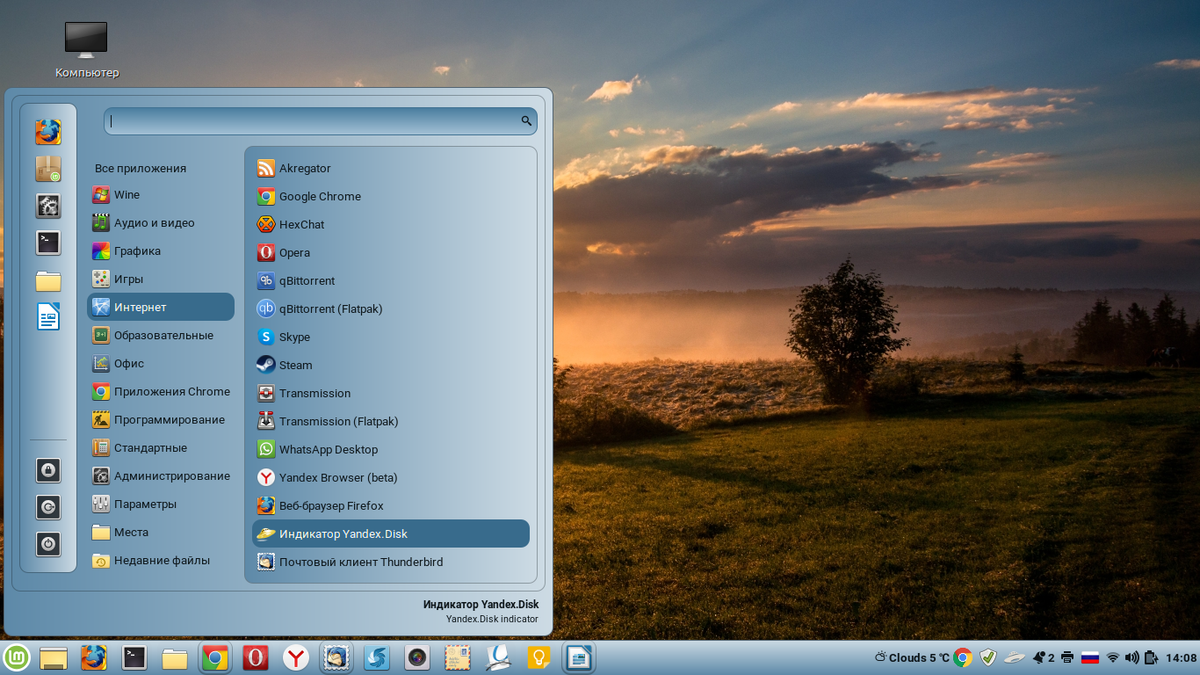Click the Russian flag keyboard layout indicator

[x=1090, y=657]
